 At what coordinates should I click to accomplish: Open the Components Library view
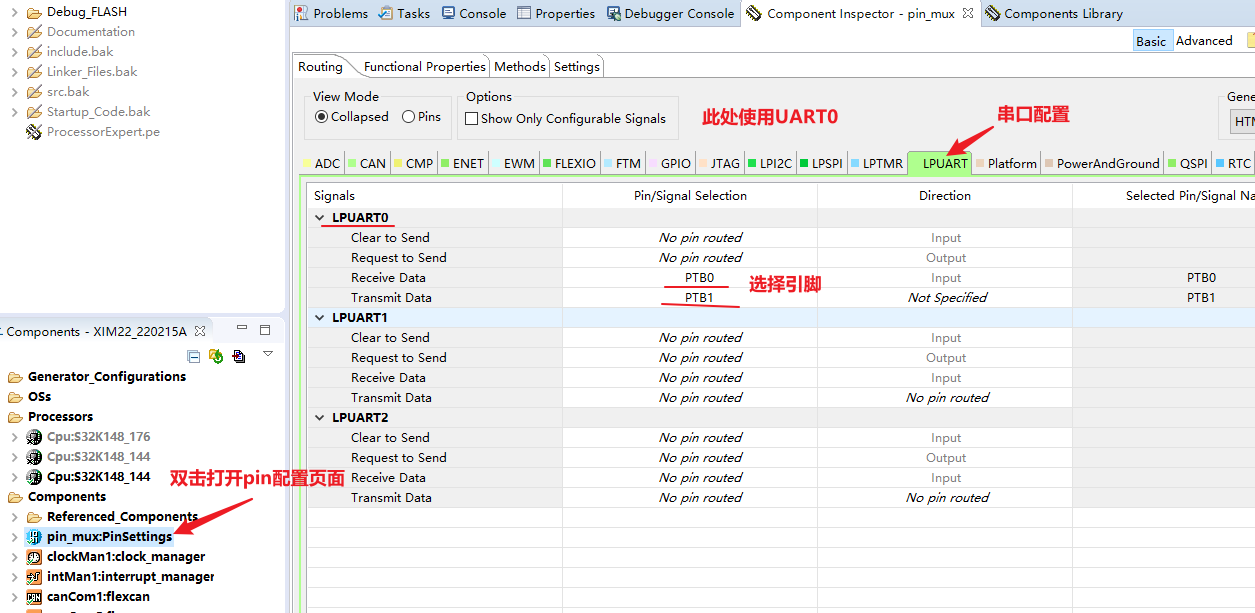(1063, 13)
